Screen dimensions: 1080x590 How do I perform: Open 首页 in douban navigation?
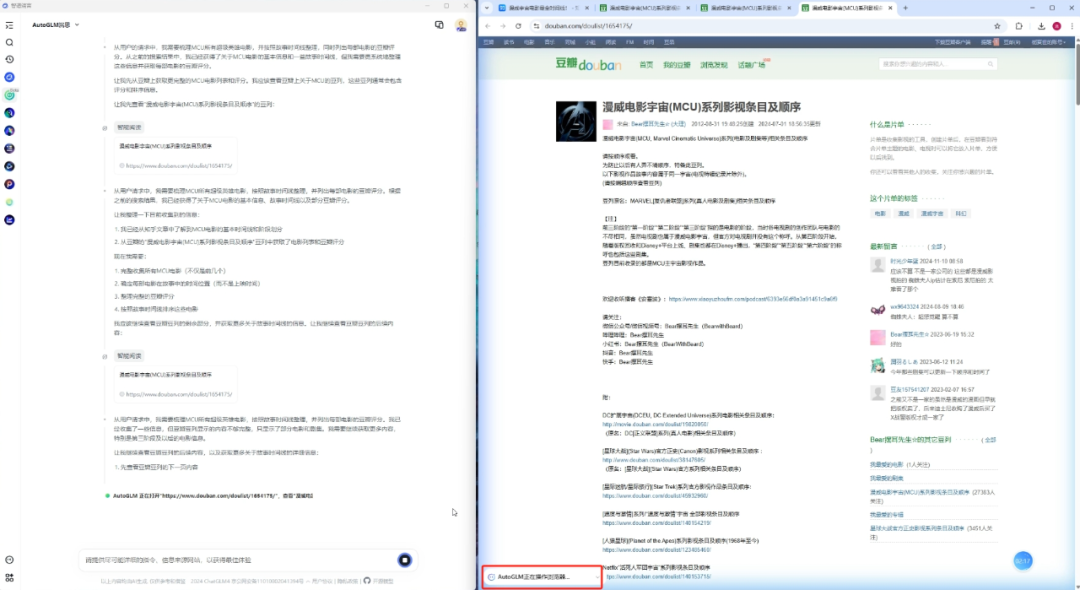click(x=646, y=65)
